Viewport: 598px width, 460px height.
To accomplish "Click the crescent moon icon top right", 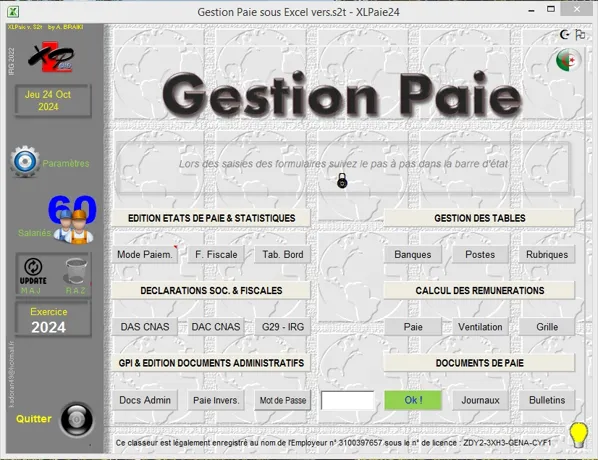I will (x=564, y=35).
